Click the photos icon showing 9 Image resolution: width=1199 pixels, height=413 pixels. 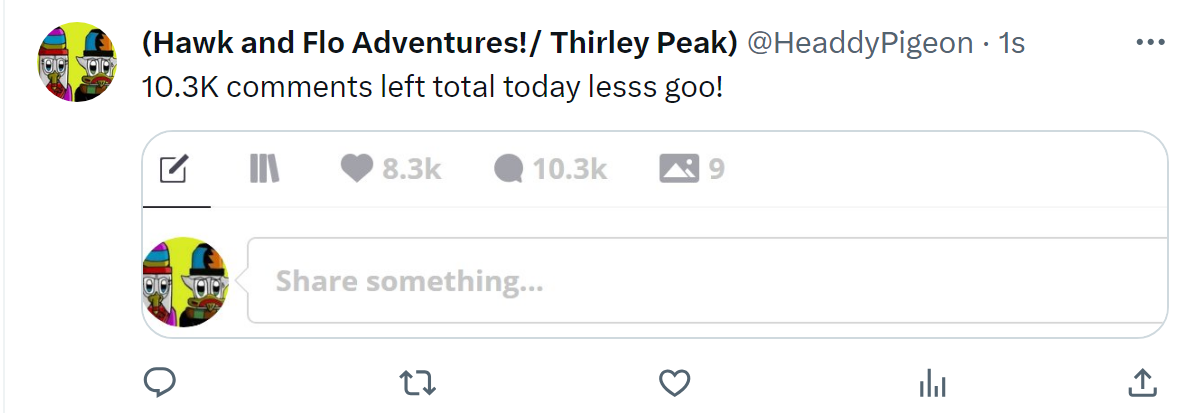(678, 170)
